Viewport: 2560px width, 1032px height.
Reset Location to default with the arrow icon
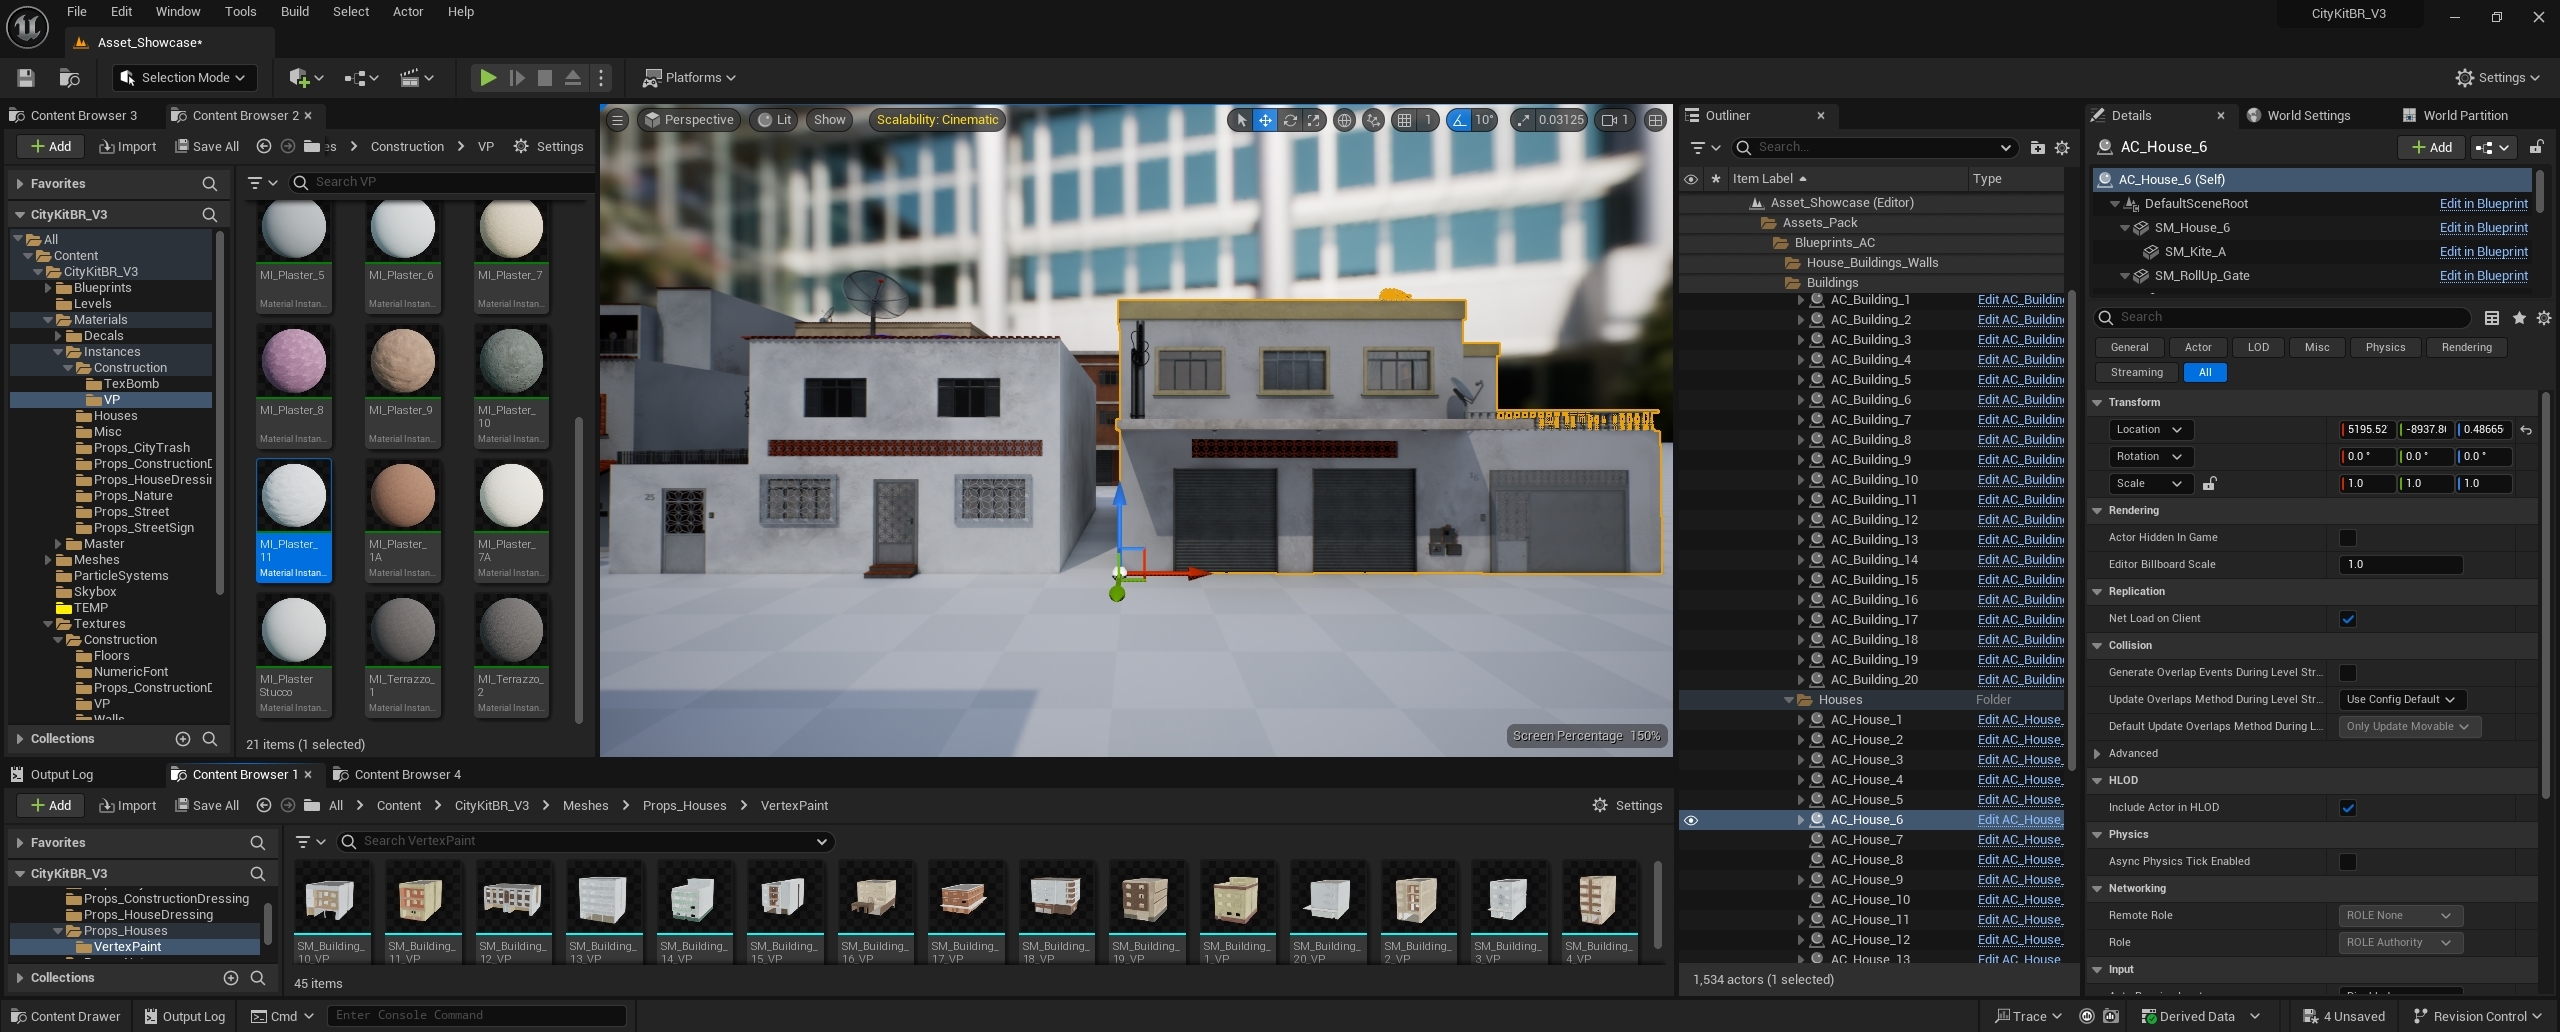pos(2526,430)
